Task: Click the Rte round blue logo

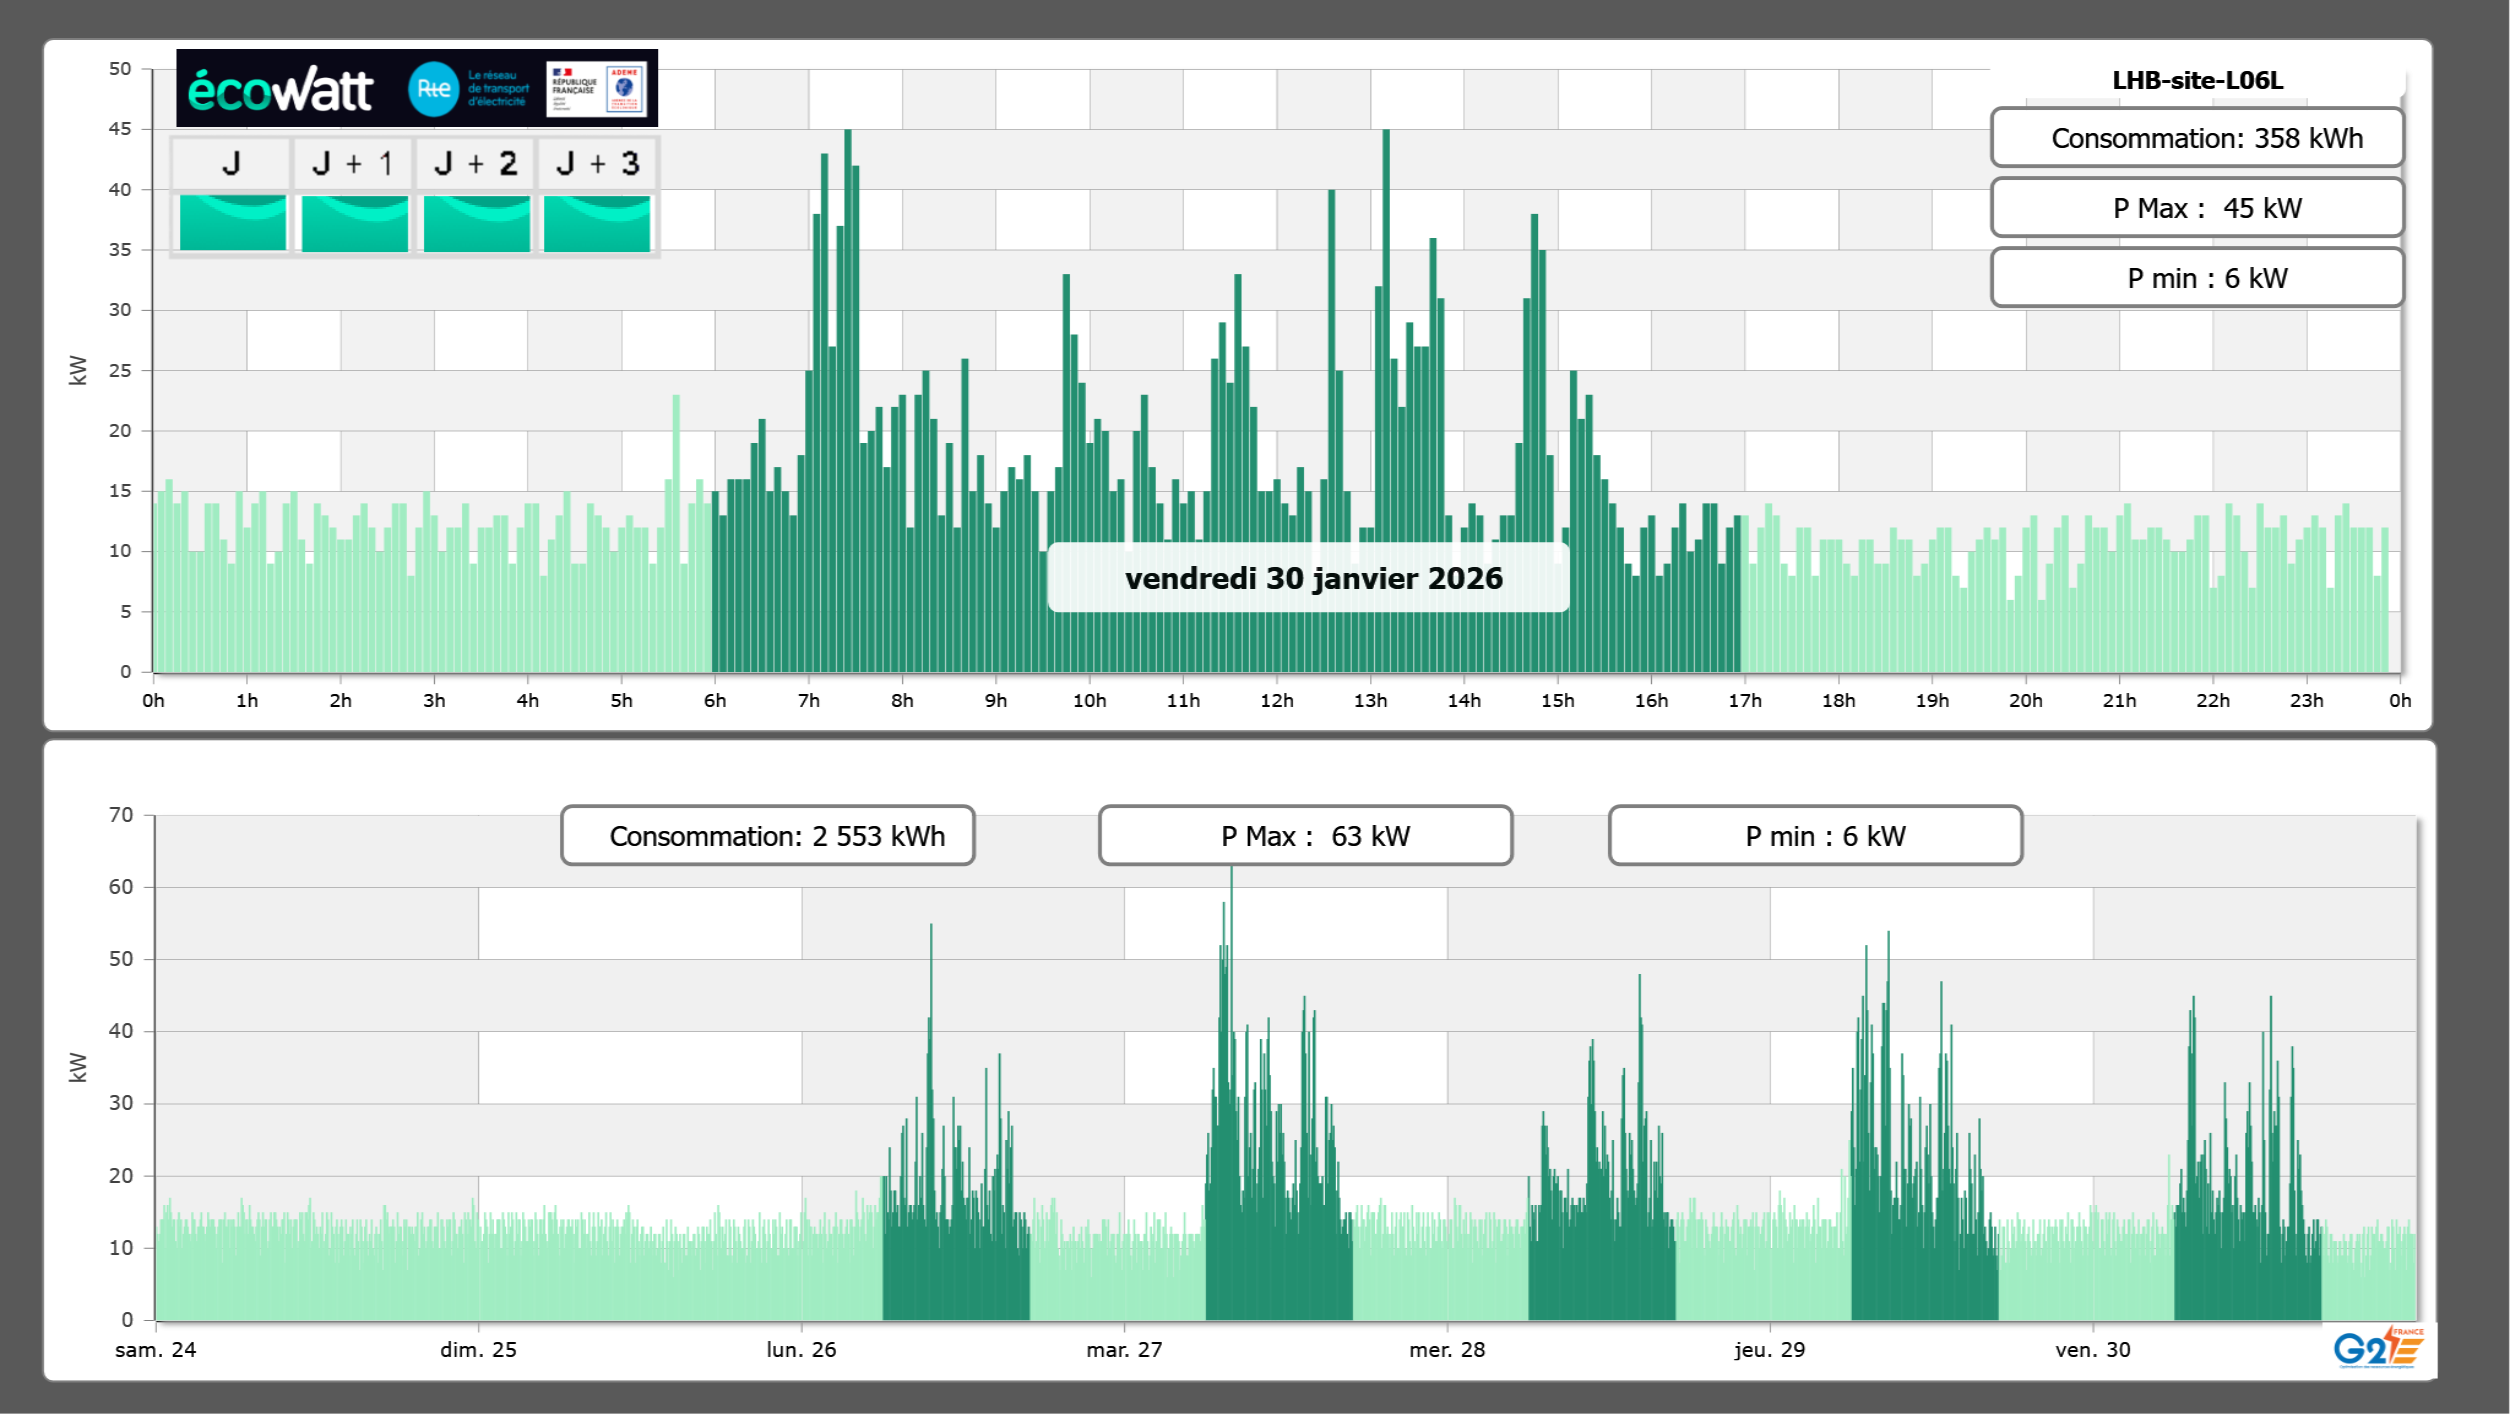Action: 433,89
